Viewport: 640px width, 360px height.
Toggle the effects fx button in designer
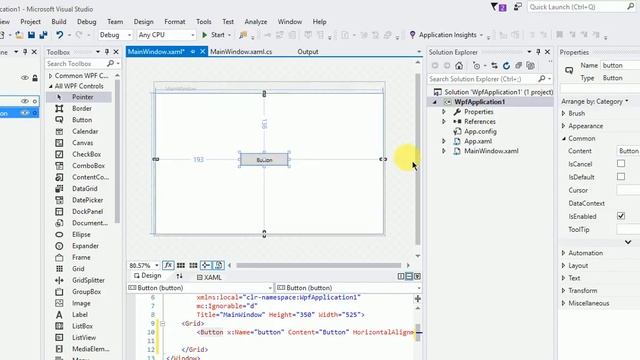(x=168, y=265)
